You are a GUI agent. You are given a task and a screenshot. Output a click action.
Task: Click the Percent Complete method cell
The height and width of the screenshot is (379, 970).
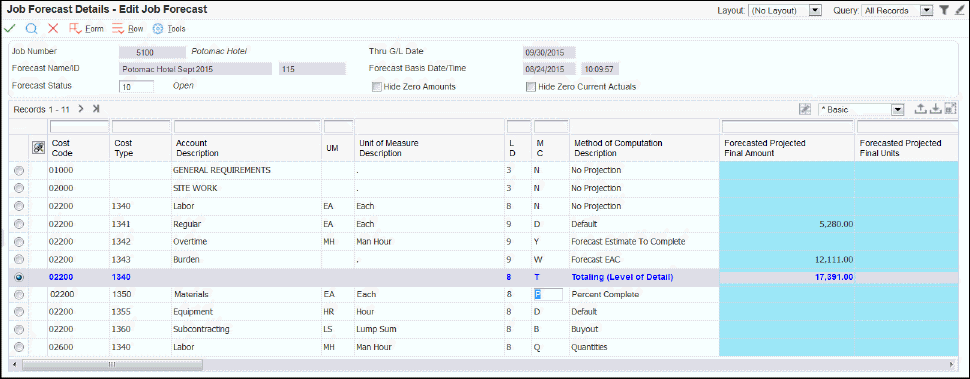tap(644, 294)
